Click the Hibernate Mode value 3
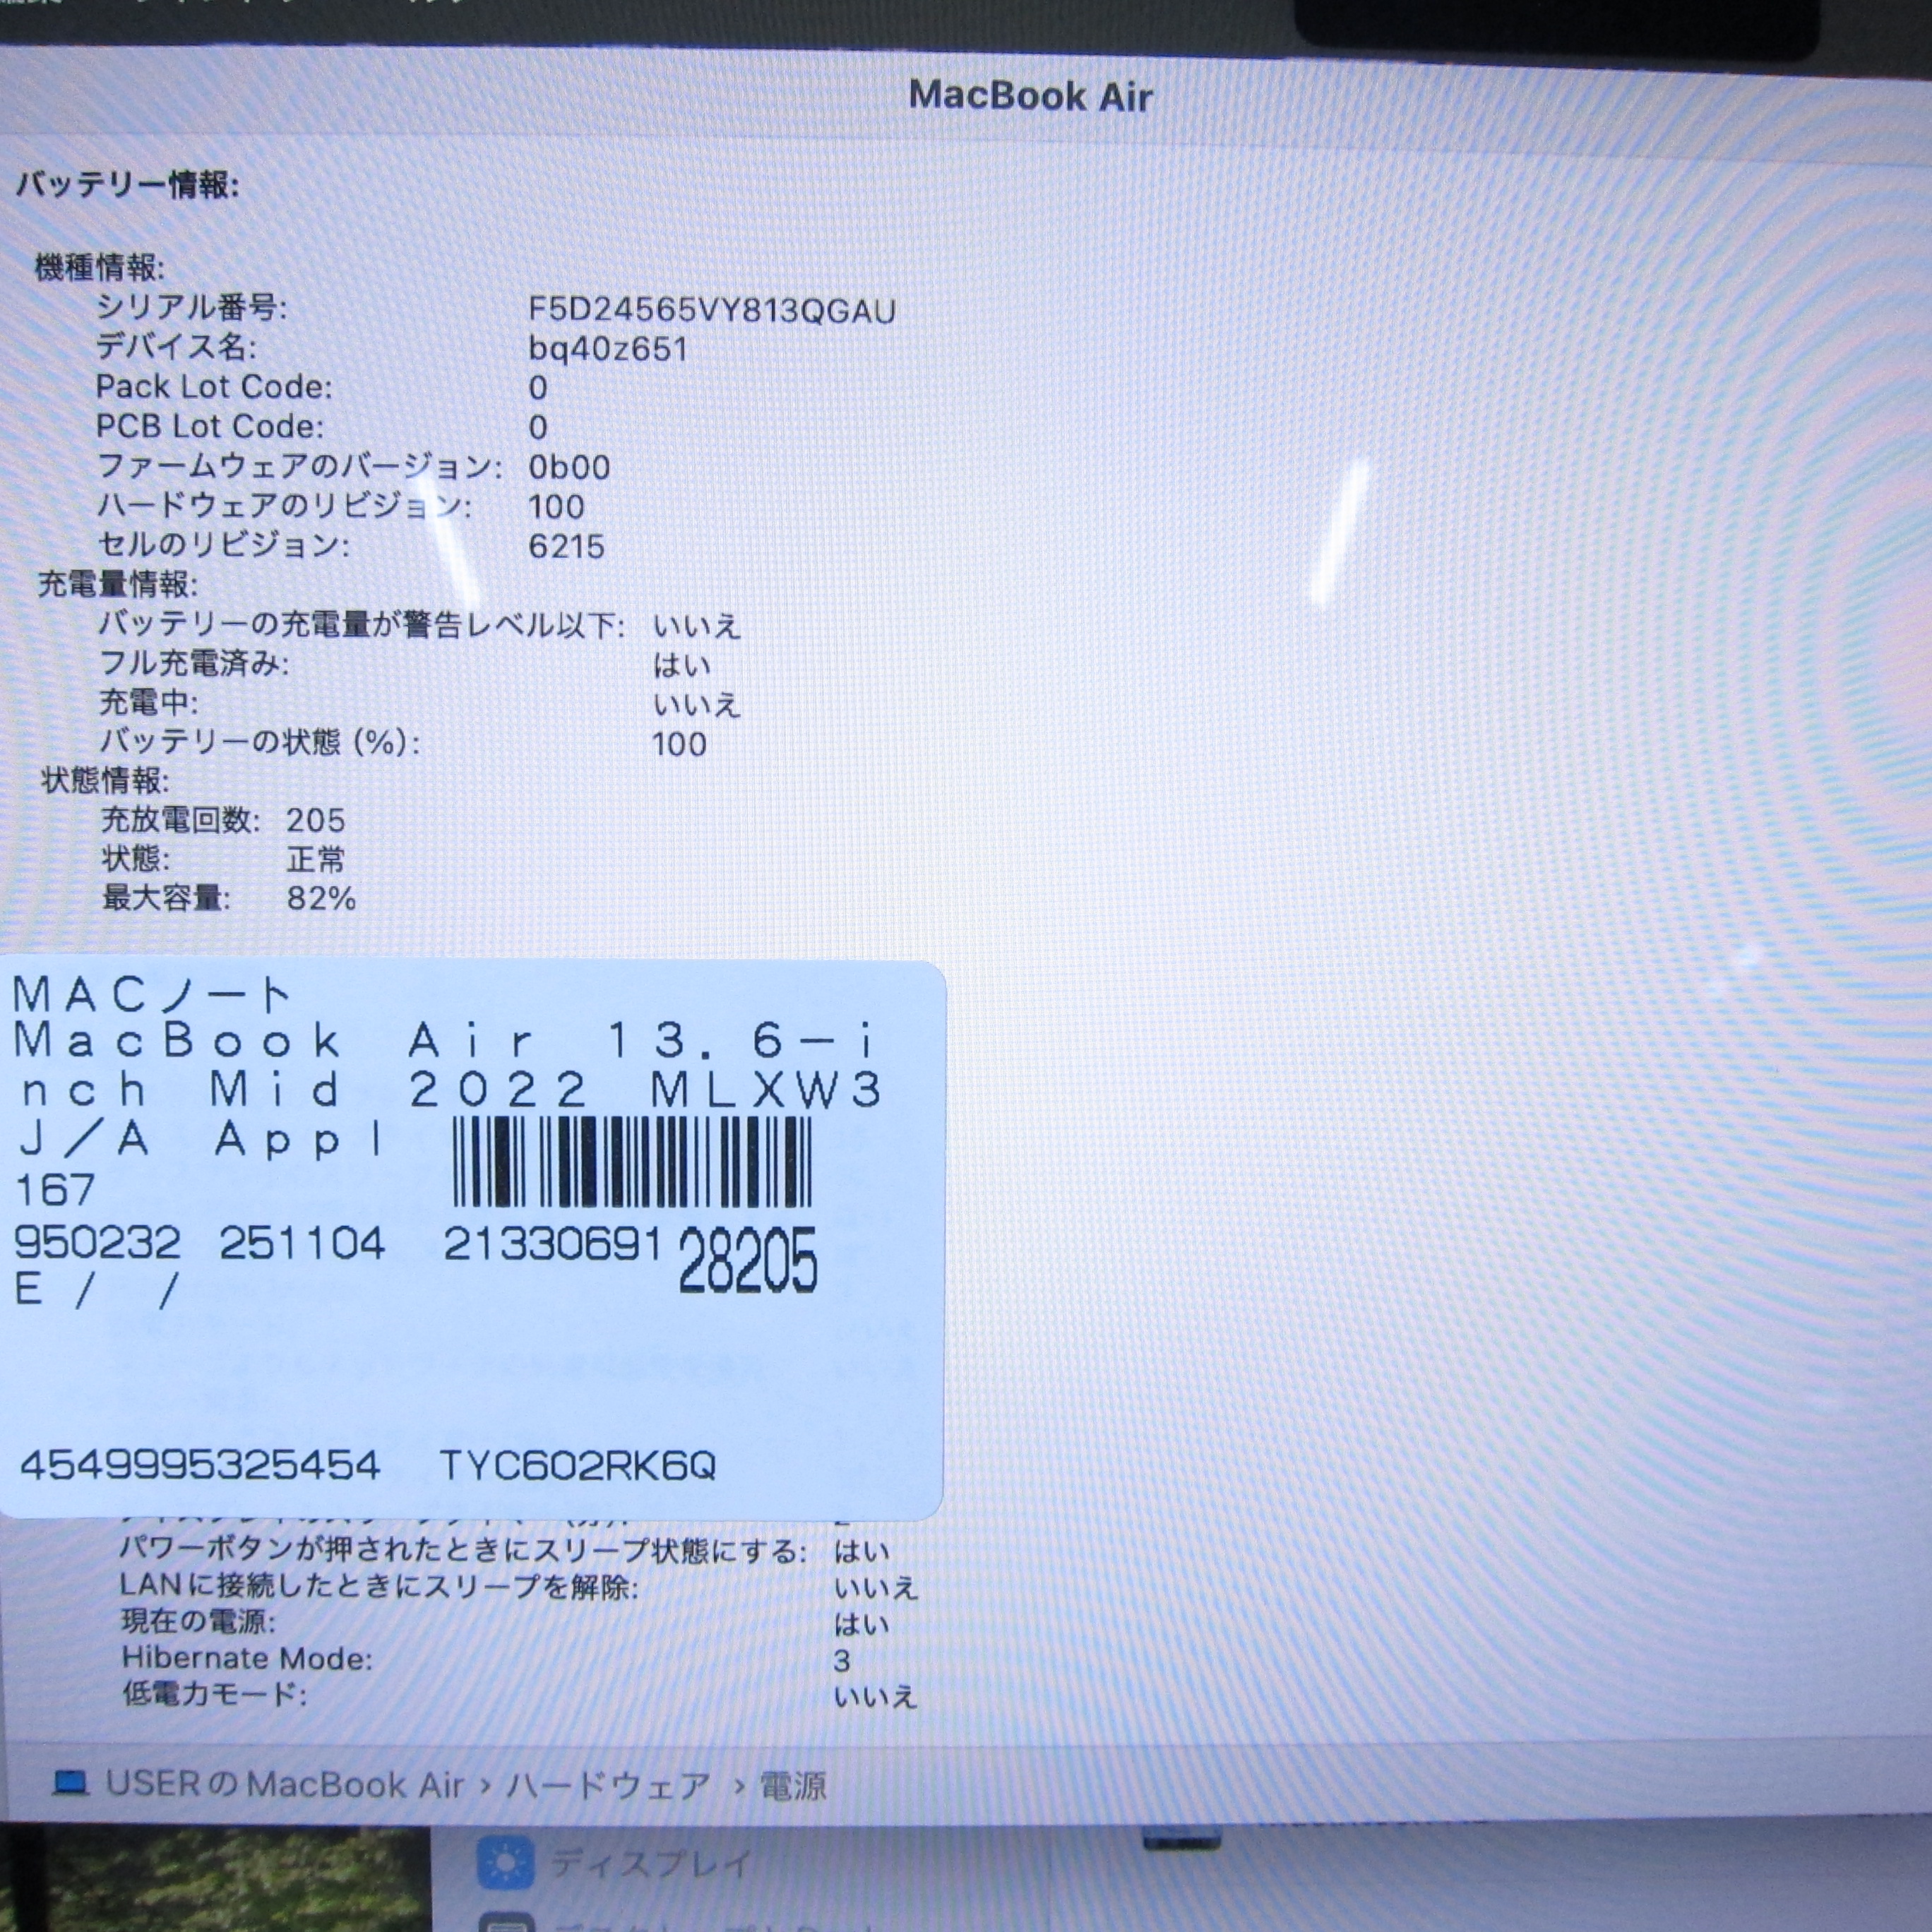This screenshot has height=1932, width=1932. tap(841, 1661)
